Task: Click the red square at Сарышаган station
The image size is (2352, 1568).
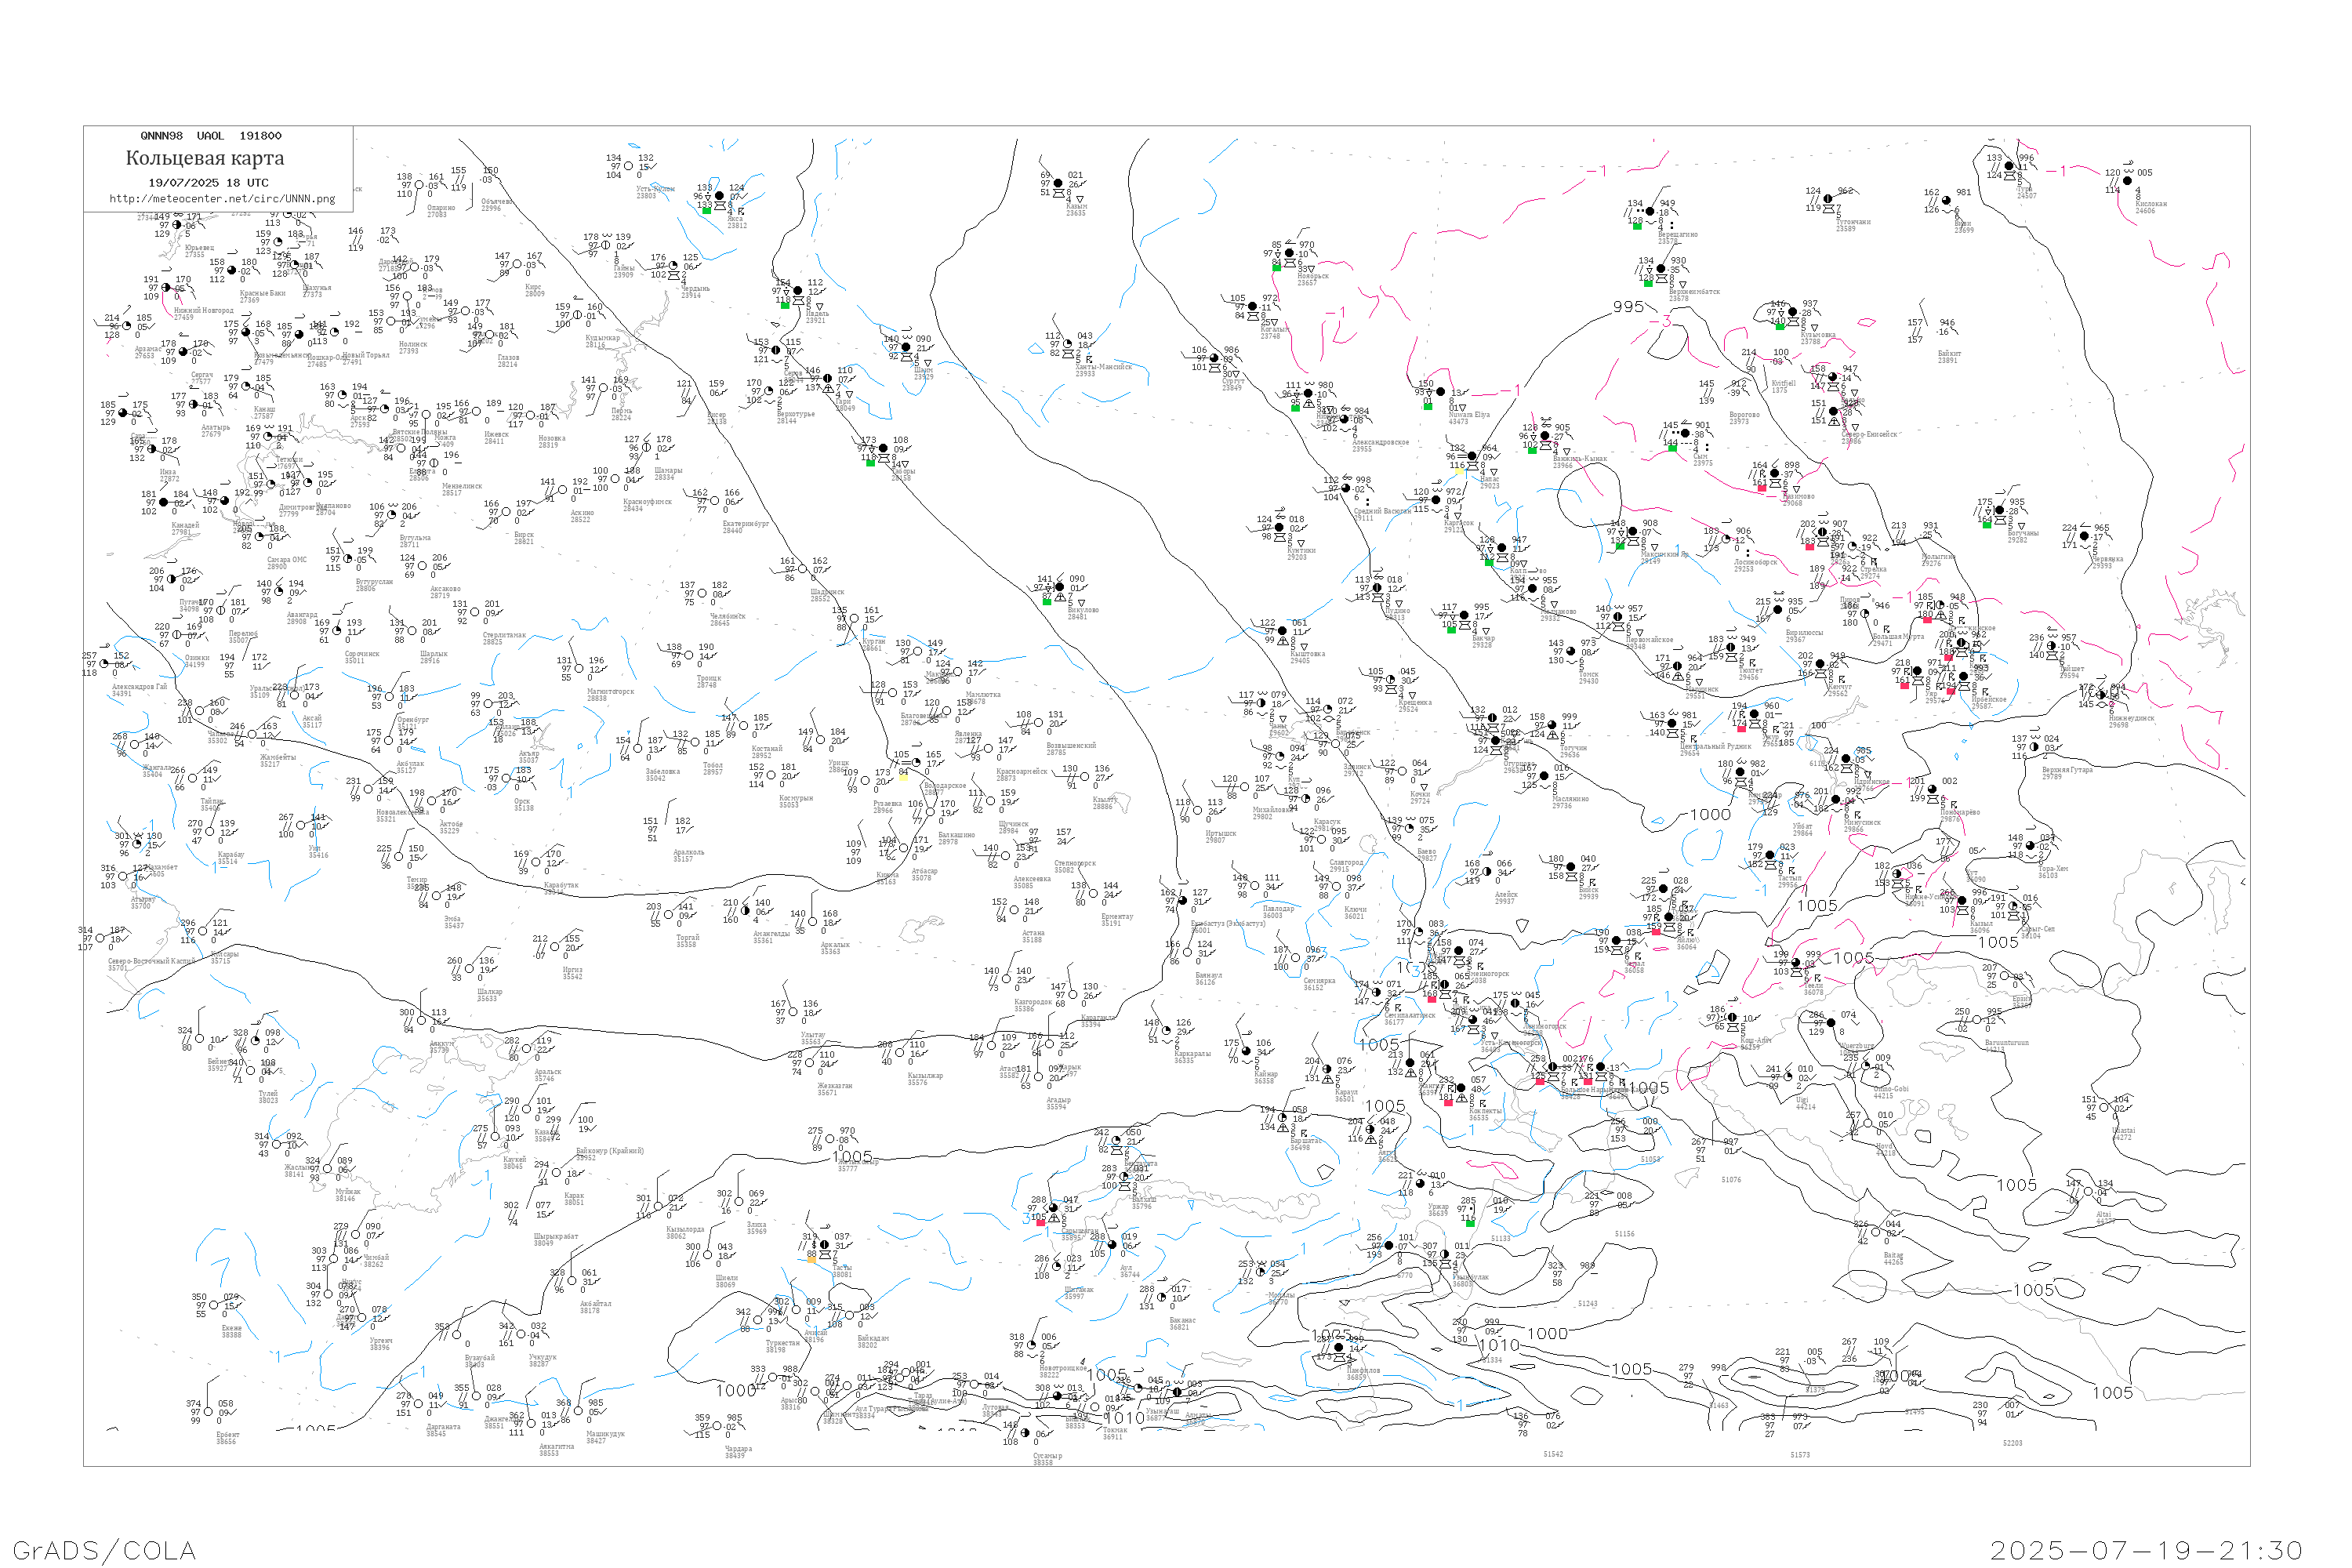Action: (1040, 1222)
